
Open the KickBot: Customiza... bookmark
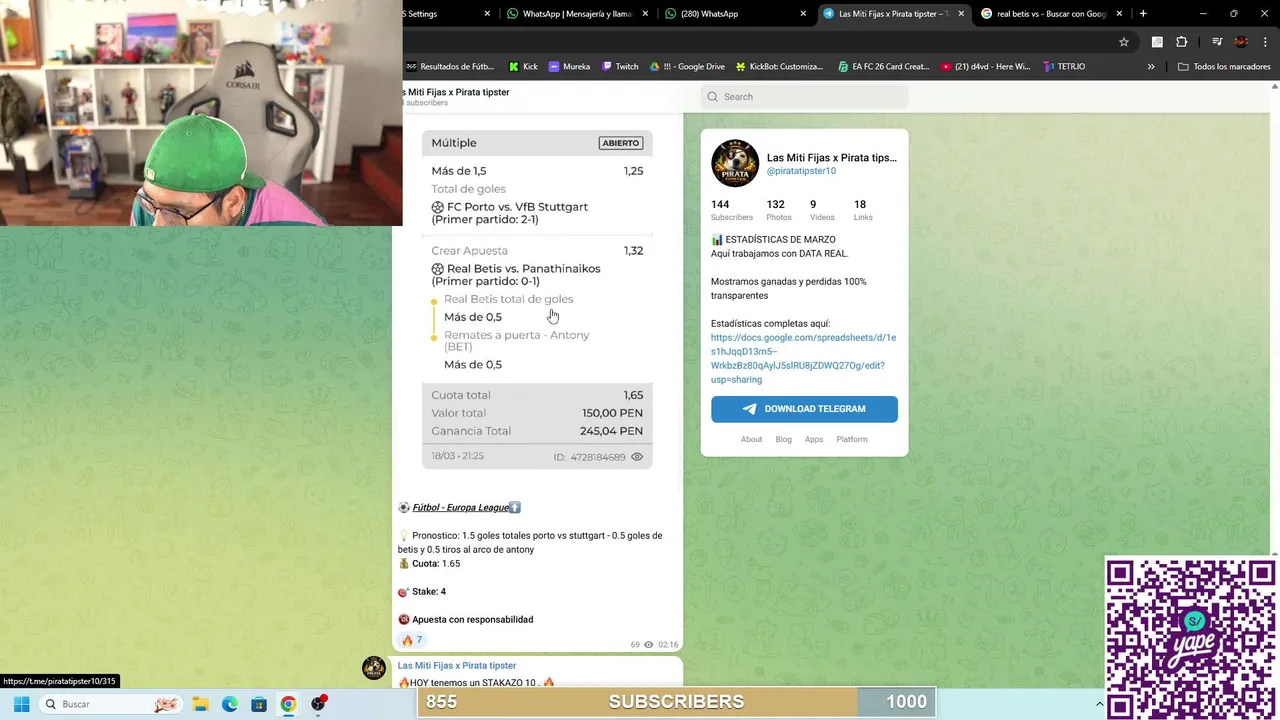click(779, 67)
